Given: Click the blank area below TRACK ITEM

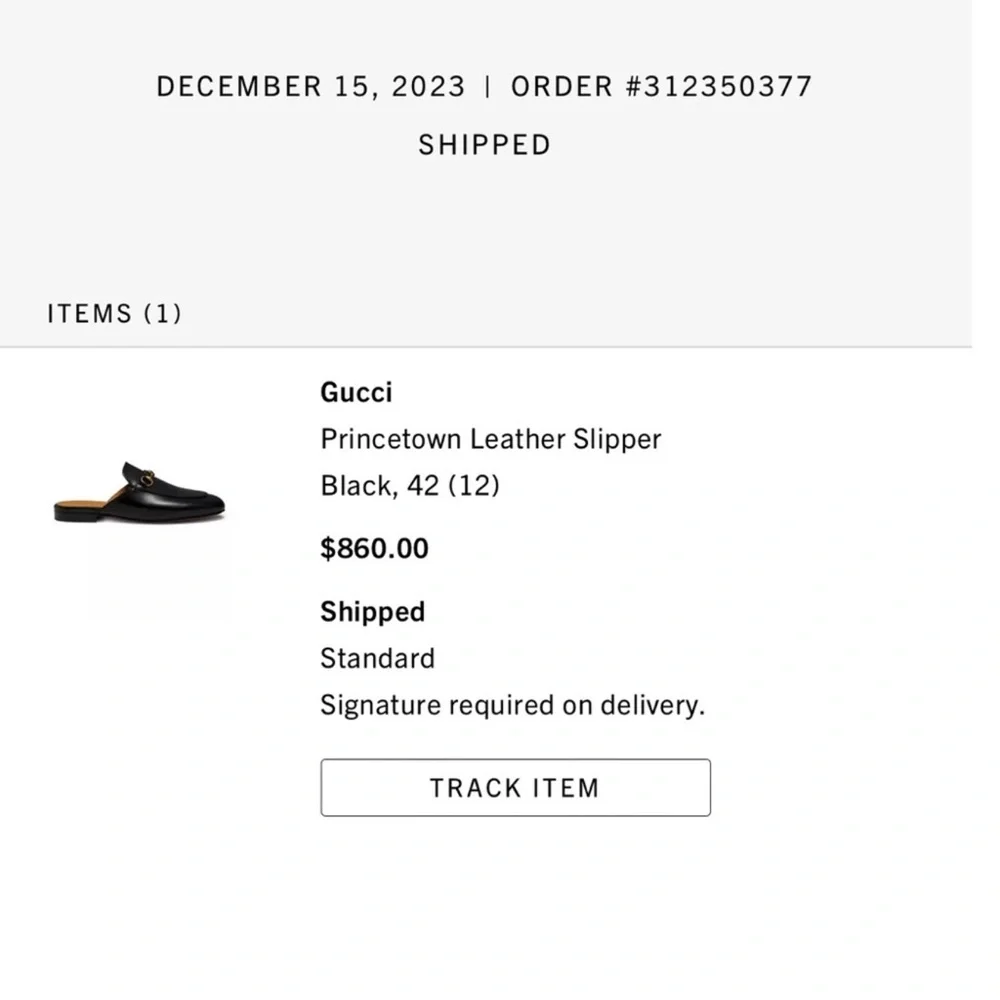Looking at the screenshot, I should point(500,900).
